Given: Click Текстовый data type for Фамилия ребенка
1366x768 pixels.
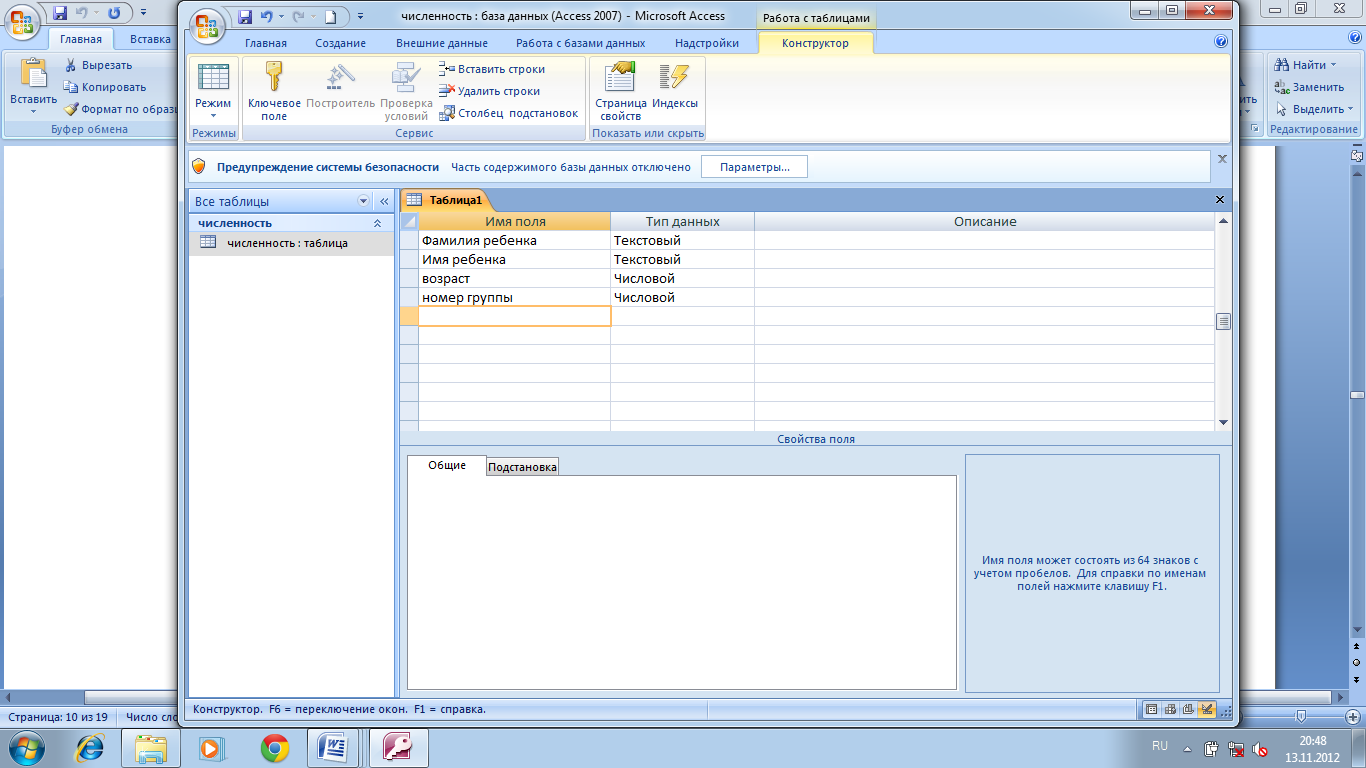Looking at the screenshot, I should [682, 240].
